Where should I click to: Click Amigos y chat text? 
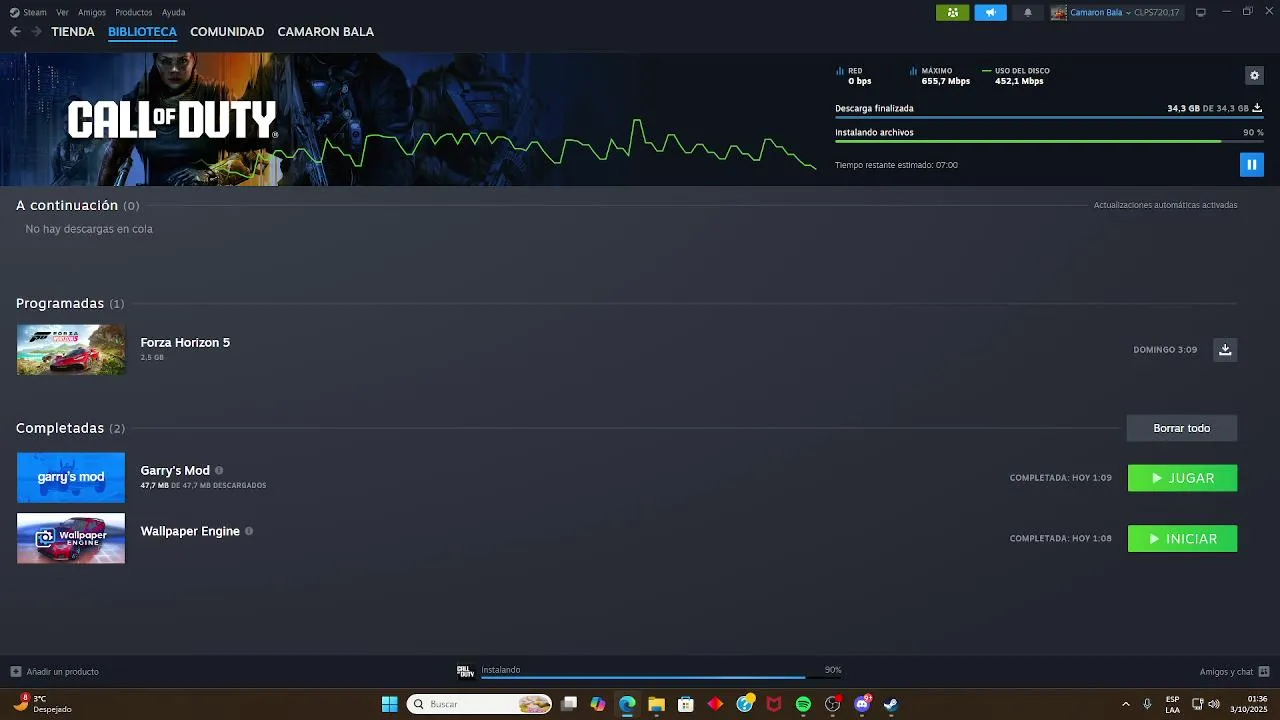point(1226,671)
